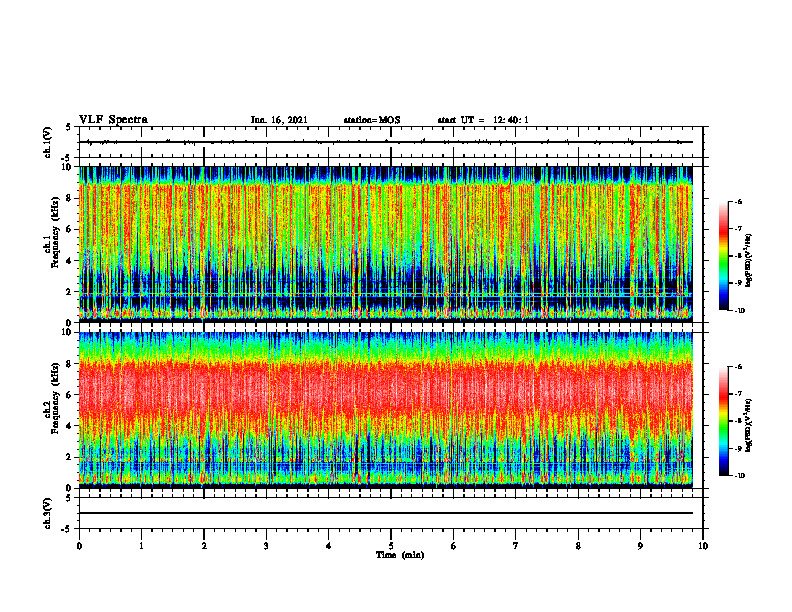The image size is (792, 612).
Task: Click the "4" kHz tick of ch.2 spectrogram
Action: [71, 426]
